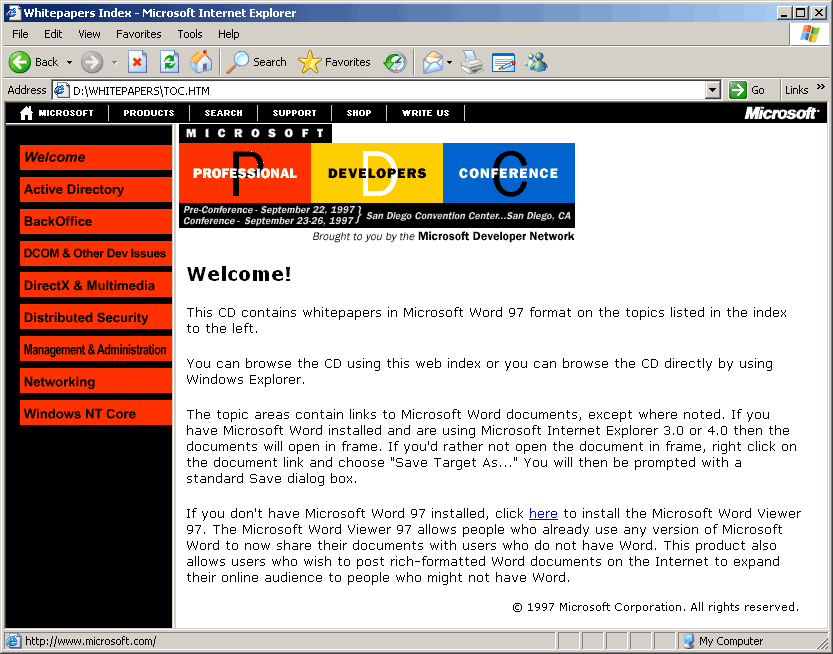Click SHOP in the black navbar
The height and width of the screenshot is (654, 833).
coord(359,113)
